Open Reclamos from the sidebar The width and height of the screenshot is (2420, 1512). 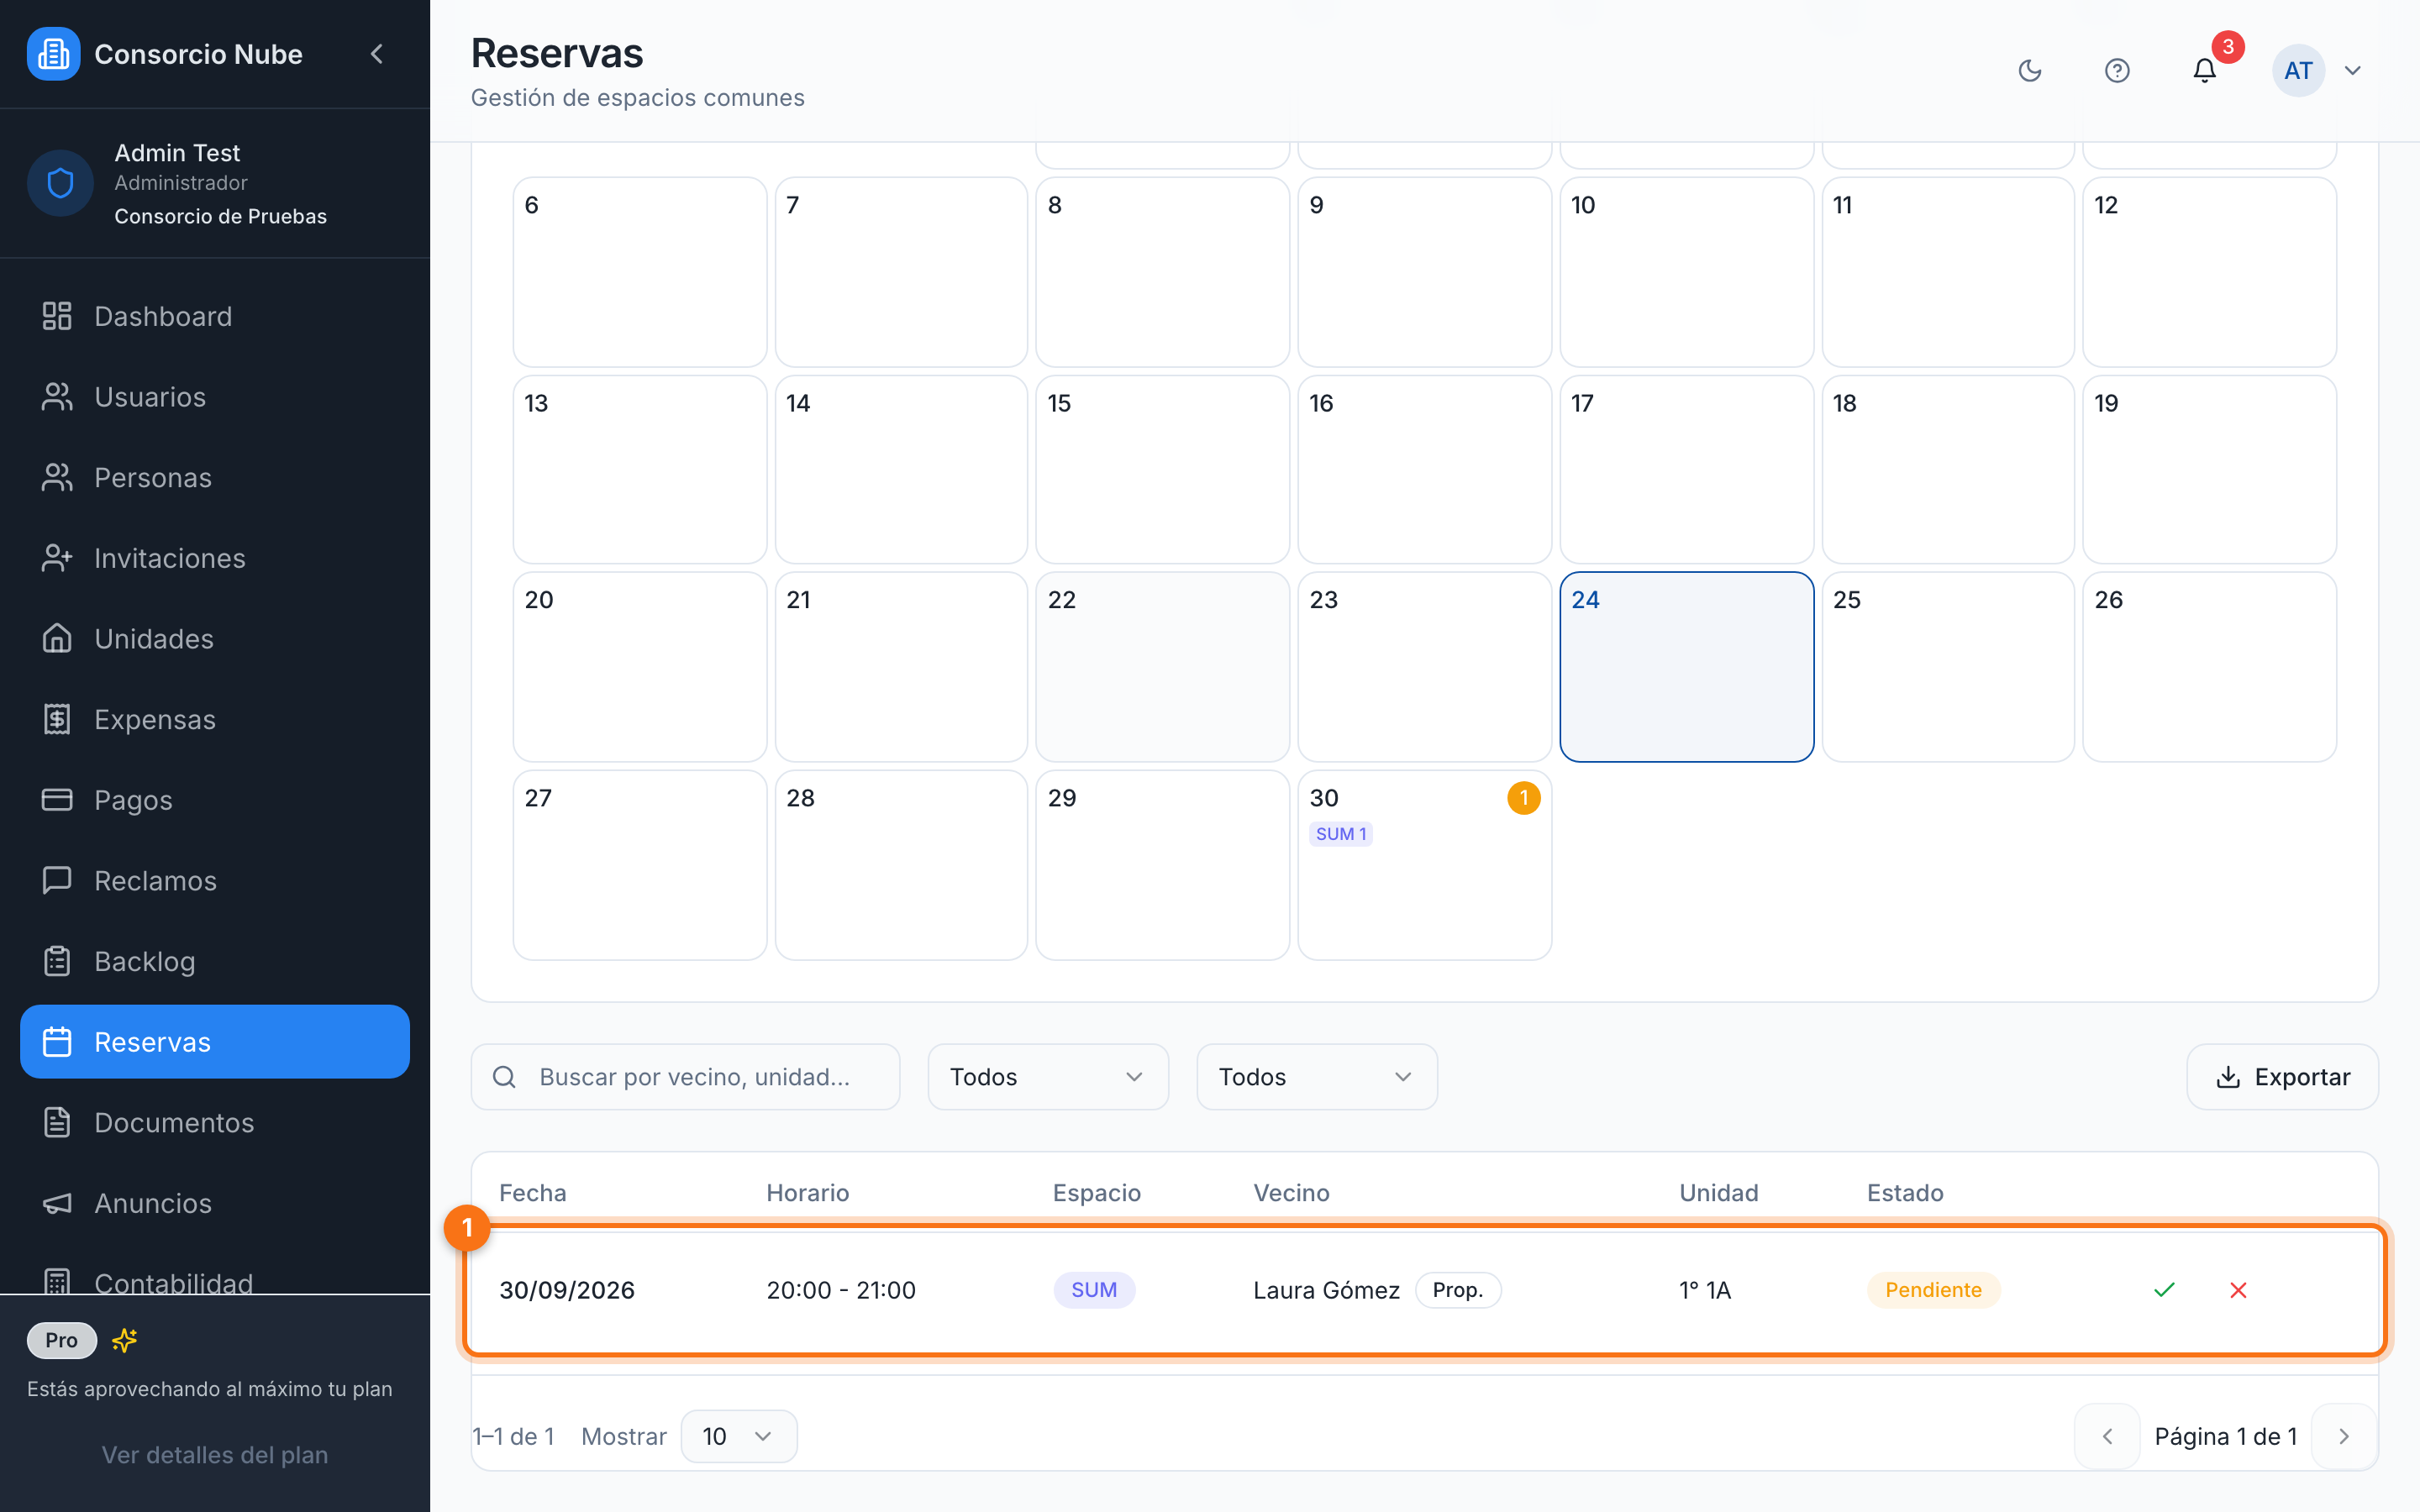(x=215, y=881)
